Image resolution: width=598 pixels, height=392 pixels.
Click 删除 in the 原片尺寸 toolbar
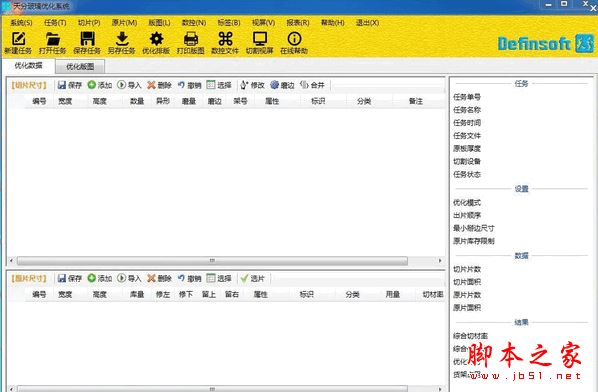(x=159, y=278)
